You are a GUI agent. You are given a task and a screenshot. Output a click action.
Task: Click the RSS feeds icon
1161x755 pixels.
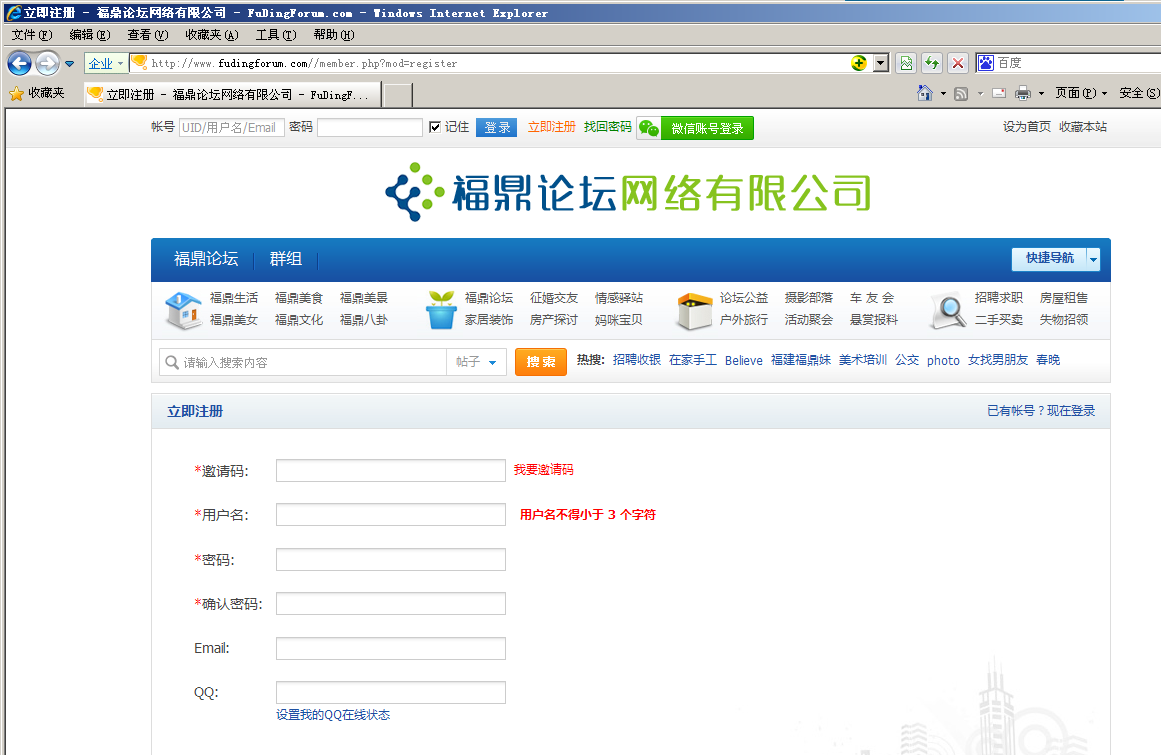961,93
